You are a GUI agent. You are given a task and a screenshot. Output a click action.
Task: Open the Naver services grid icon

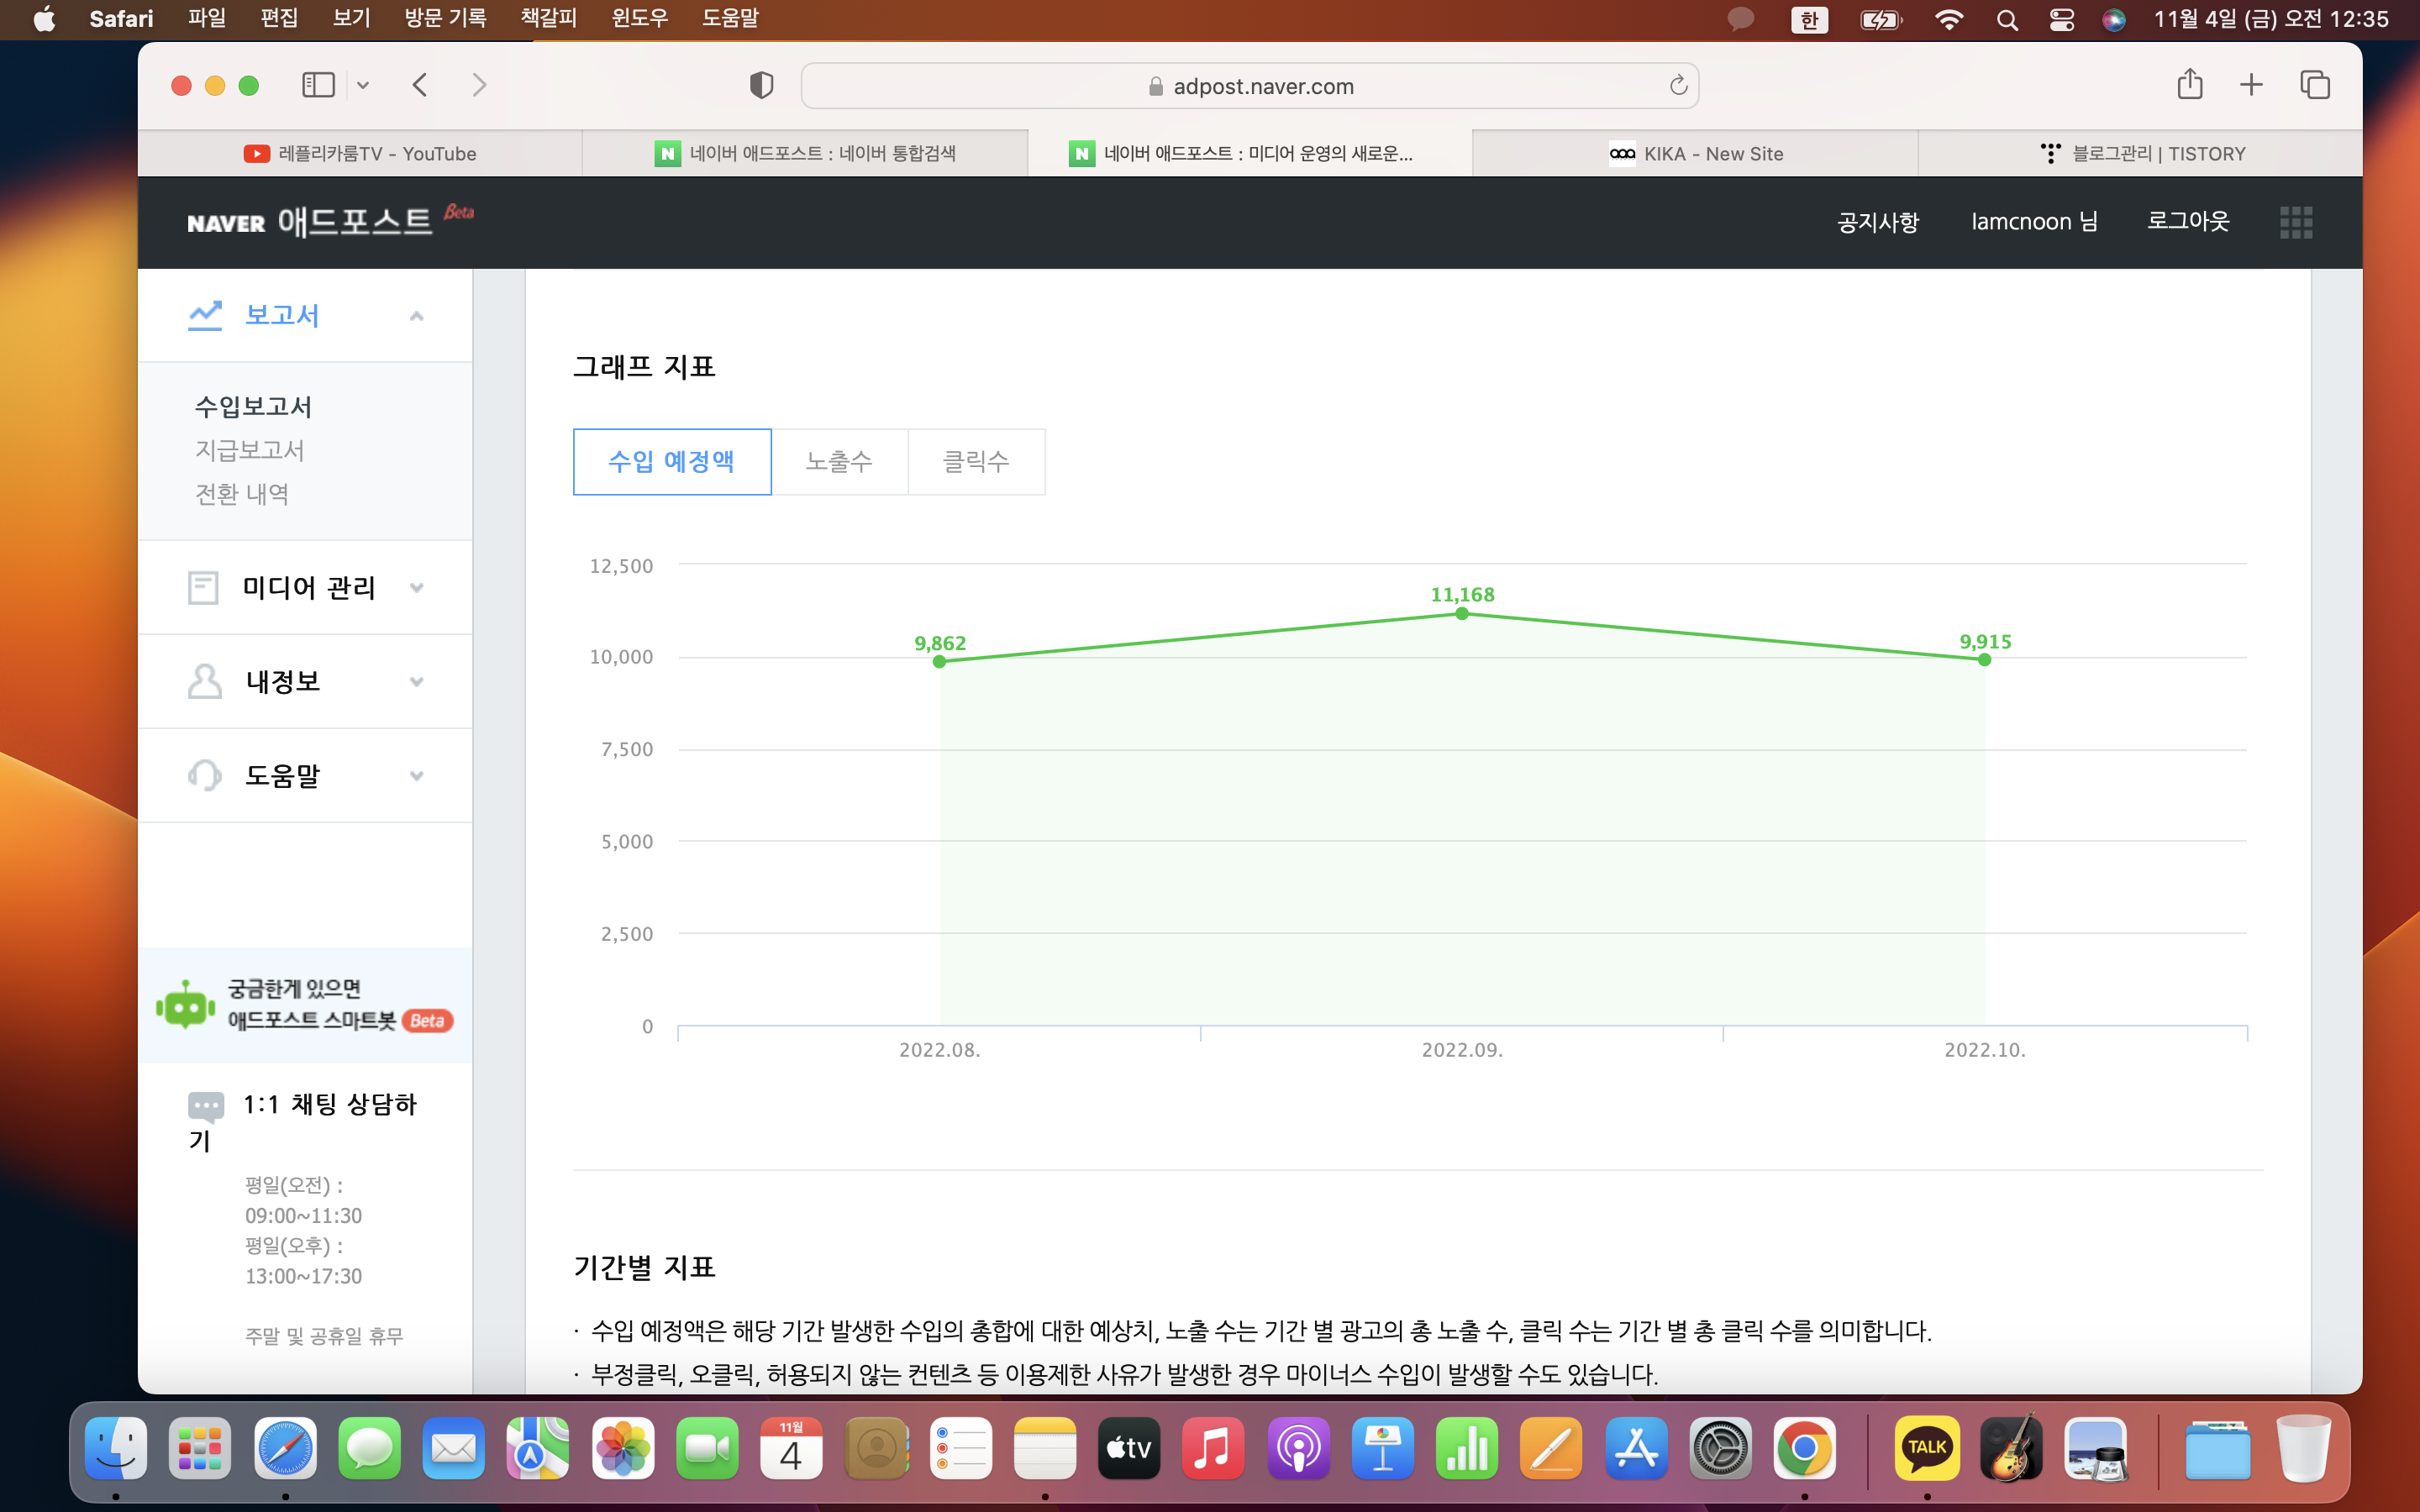coord(2296,222)
